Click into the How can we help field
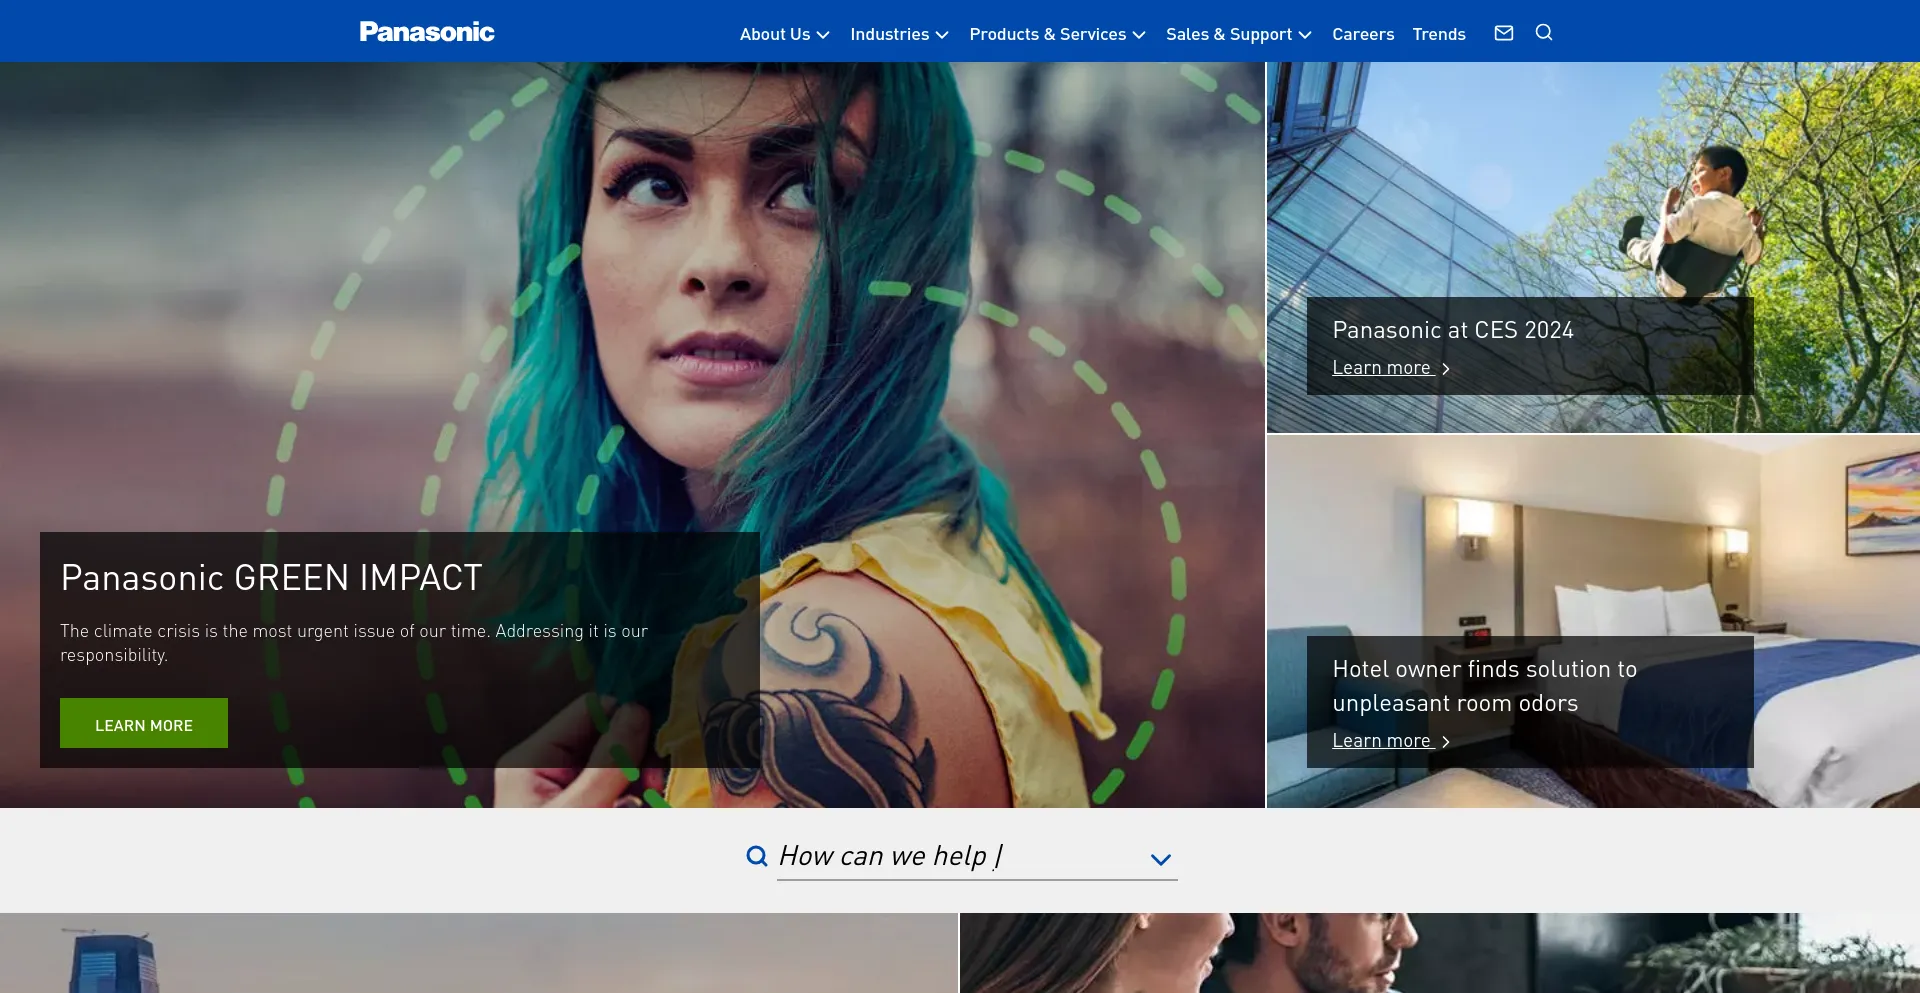Image resolution: width=1920 pixels, height=993 pixels. [x=977, y=857]
